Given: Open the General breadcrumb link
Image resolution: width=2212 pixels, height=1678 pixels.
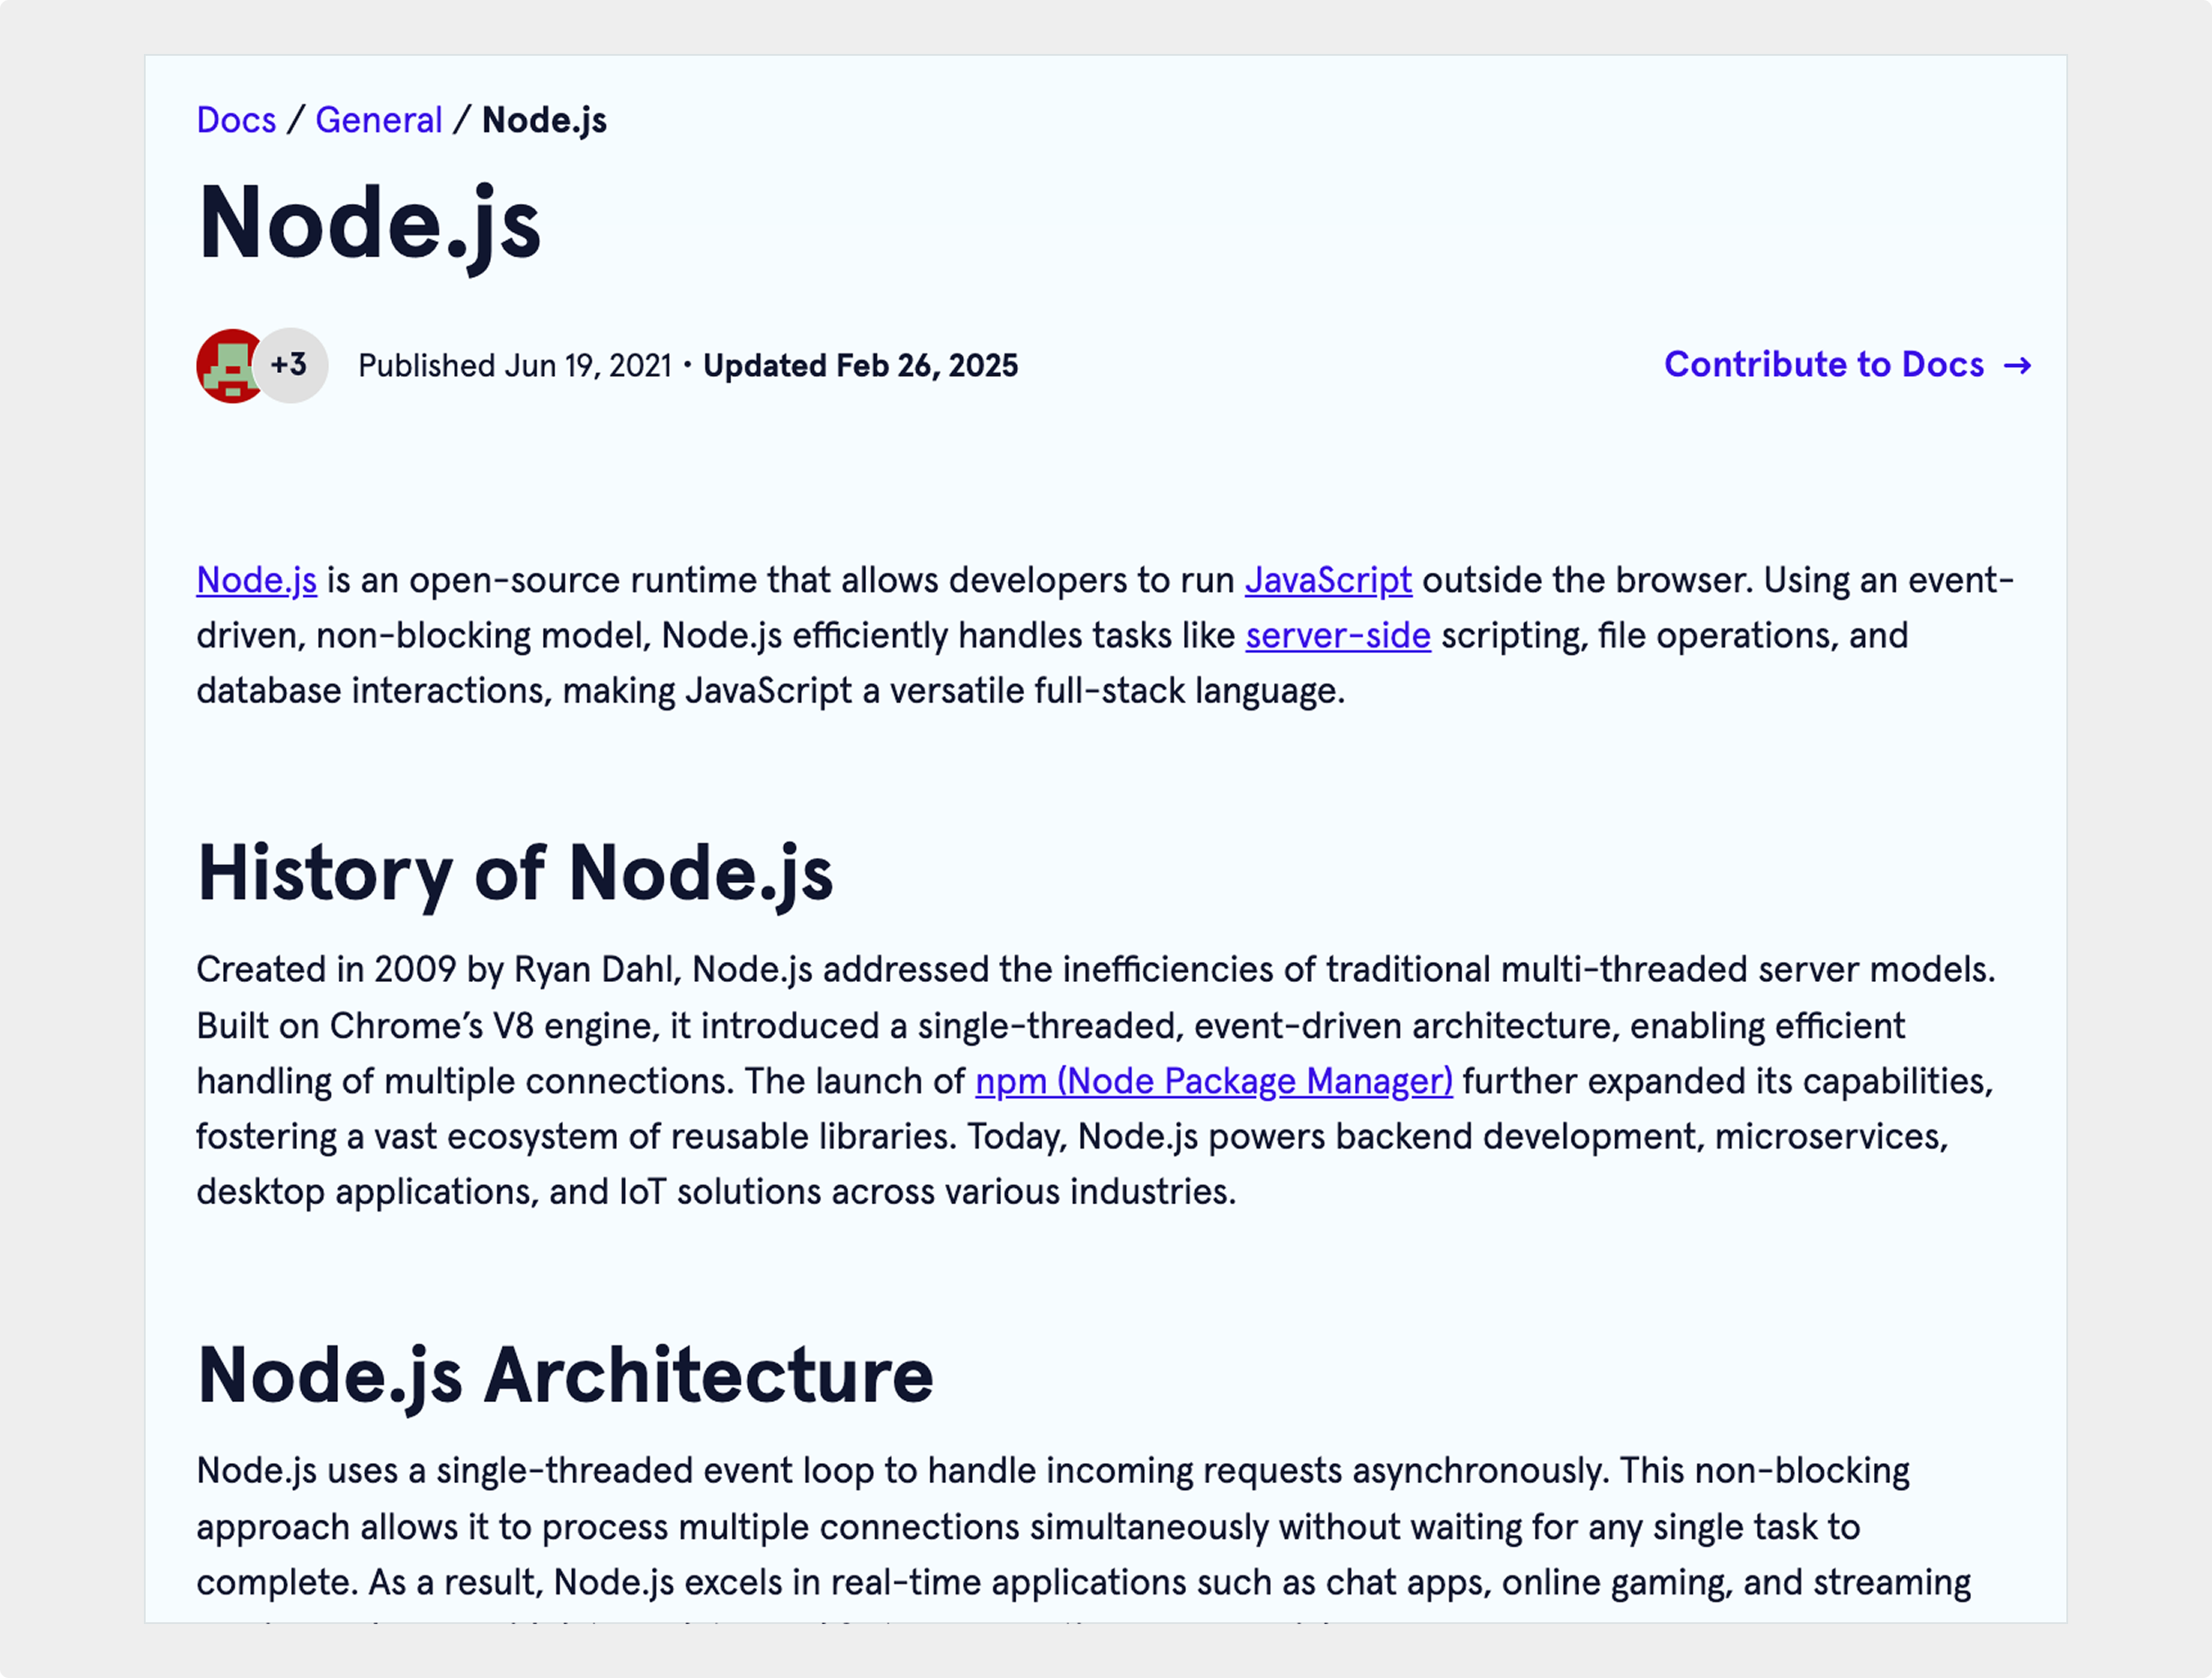Looking at the screenshot, I should (378, 120).
